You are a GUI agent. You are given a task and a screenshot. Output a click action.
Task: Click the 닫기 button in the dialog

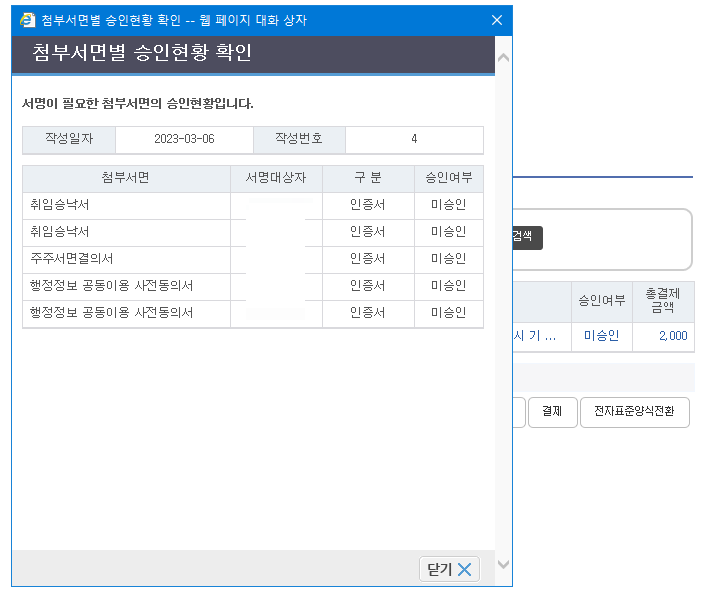[x=449, y=569]
